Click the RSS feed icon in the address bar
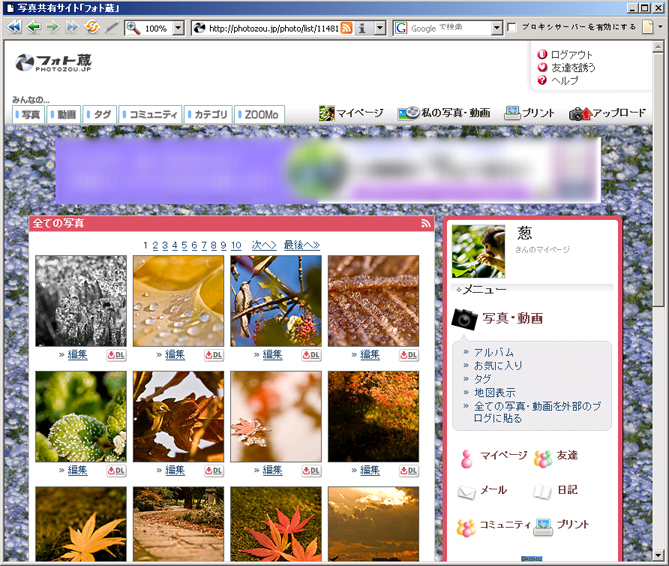The height and width of the screenshot is (566, 669). pos(346,29)
